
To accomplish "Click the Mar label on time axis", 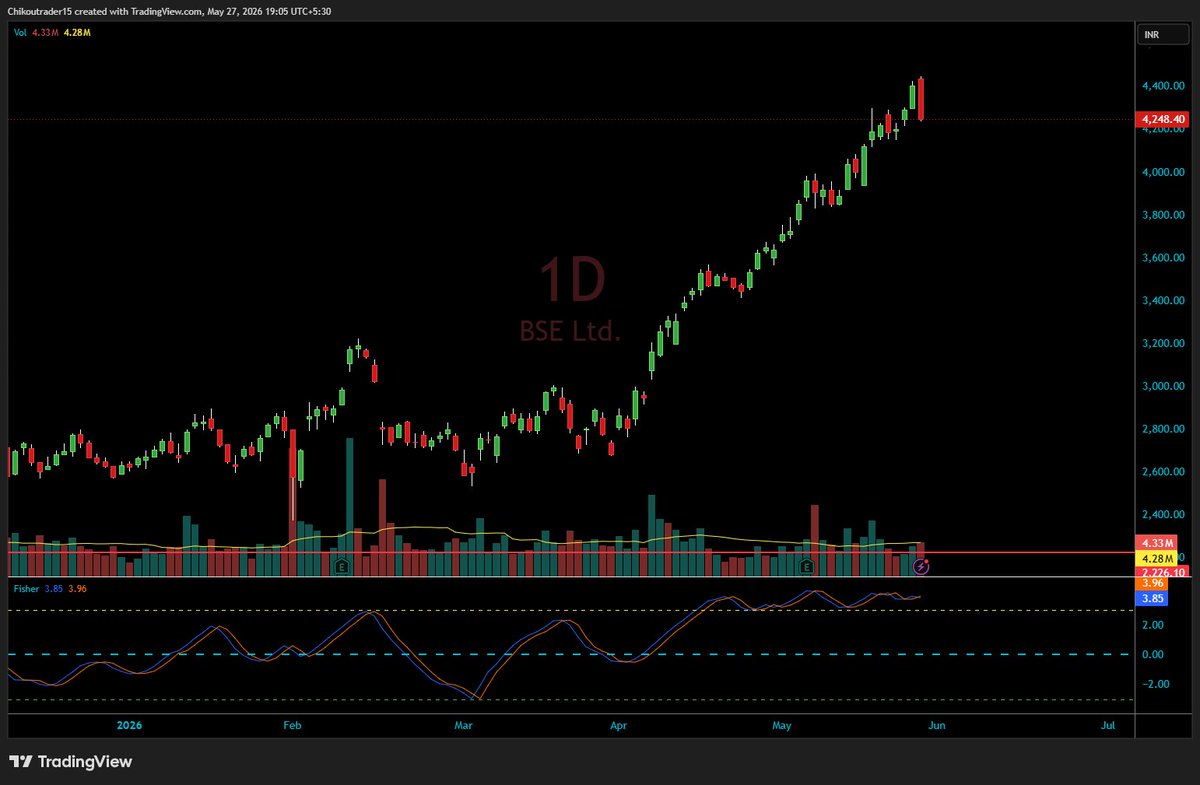I will 463,725.
